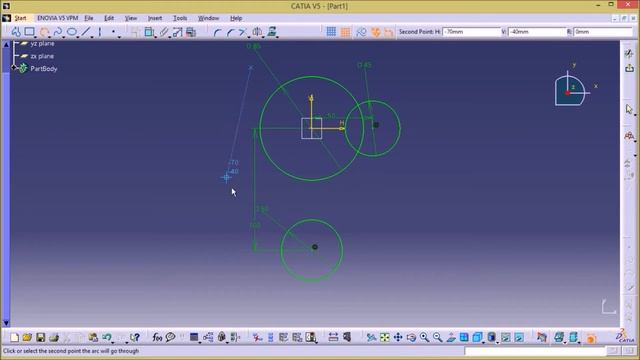Click the power input command field
The width and height of the screenshot is (640, 360).
pyautogui.click(x=535, y=351)
